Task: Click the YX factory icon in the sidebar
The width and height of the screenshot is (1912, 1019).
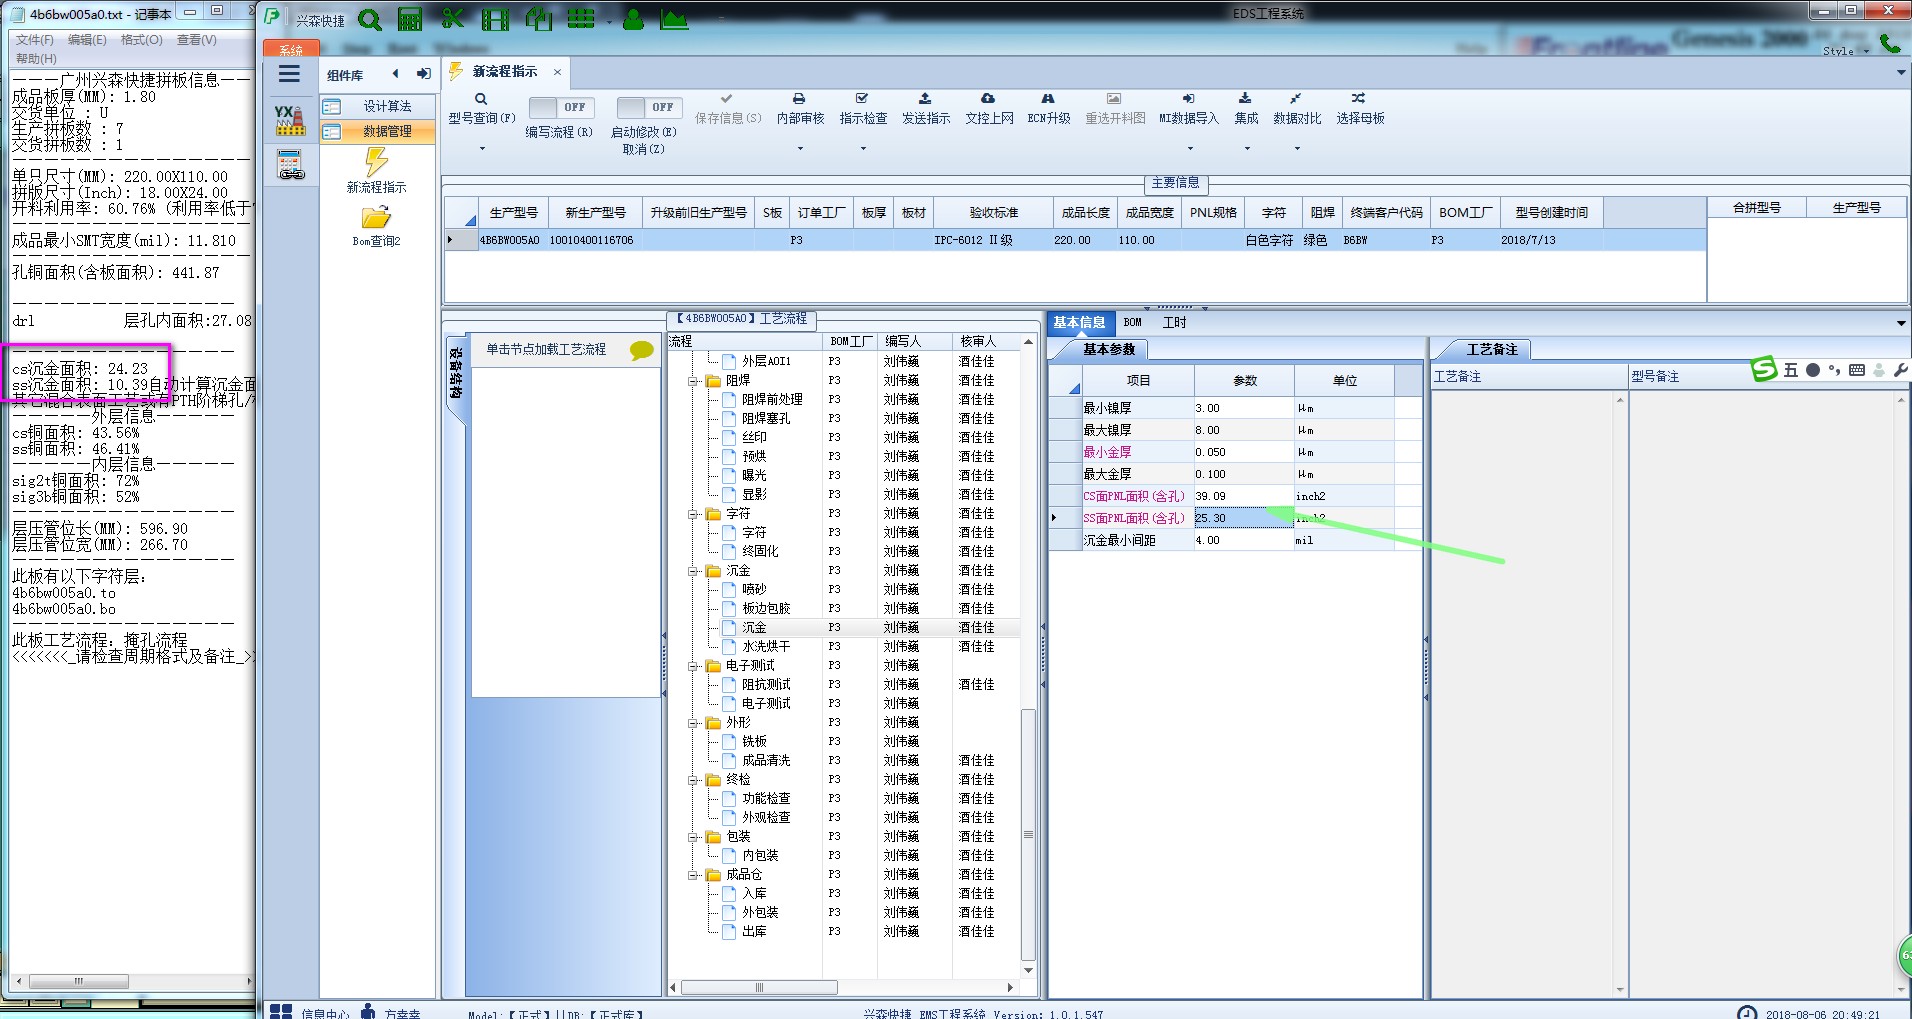Action: pyautogui.click(x=290, y=120)
